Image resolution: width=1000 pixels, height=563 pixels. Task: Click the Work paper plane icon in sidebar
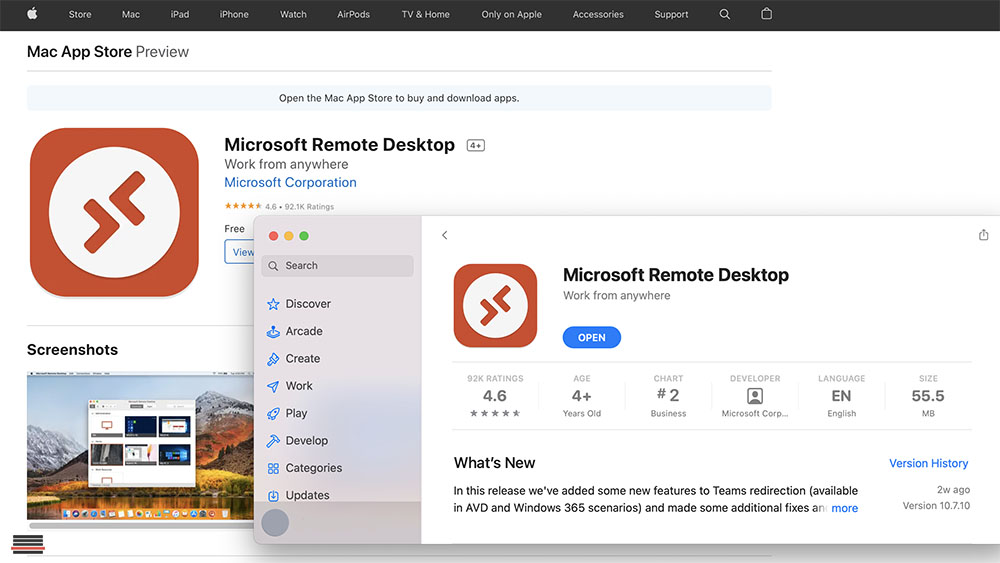pos(273,386)
